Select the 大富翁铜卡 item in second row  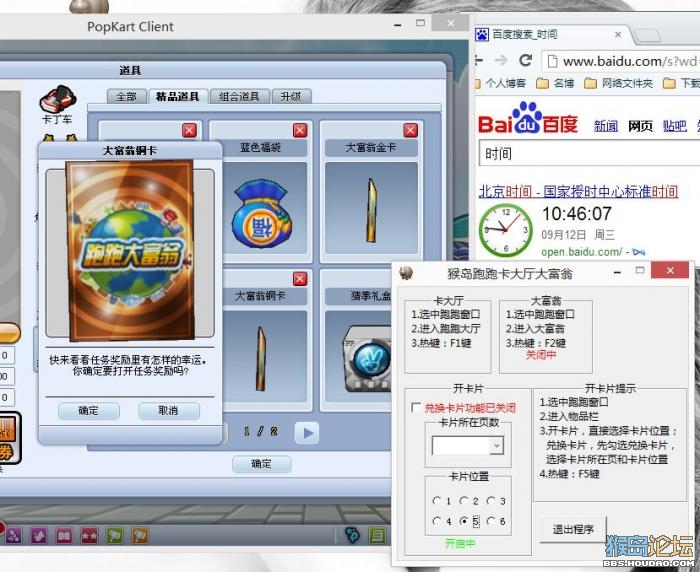[x=261, y=359]
